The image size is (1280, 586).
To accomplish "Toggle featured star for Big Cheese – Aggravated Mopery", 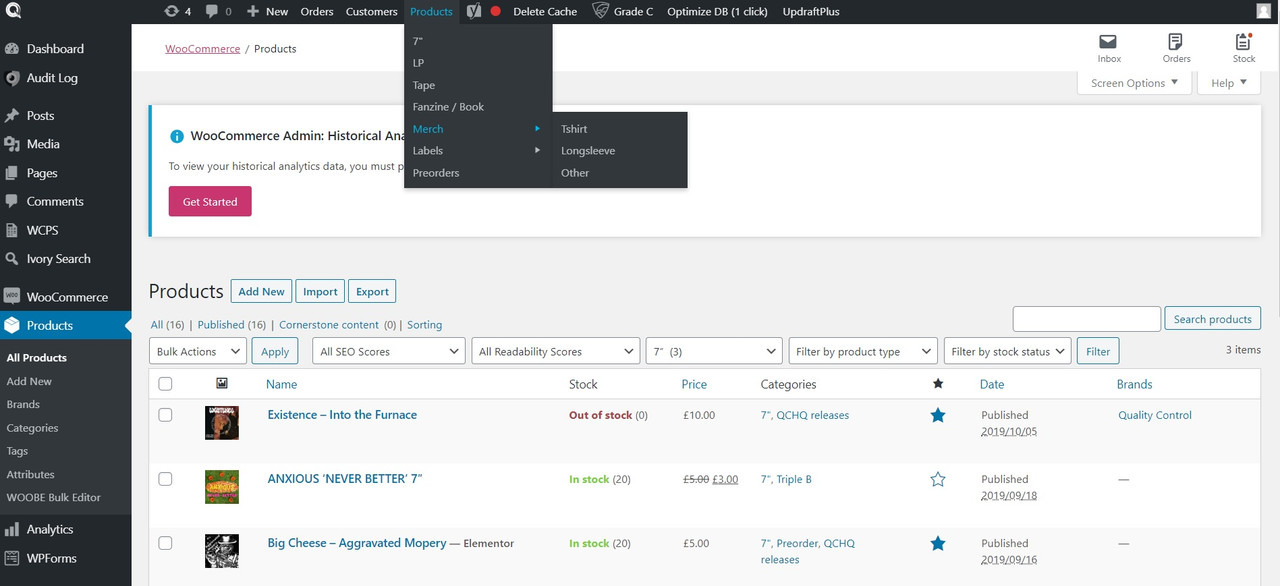I will pyautogui.click(x=938, y=544).
